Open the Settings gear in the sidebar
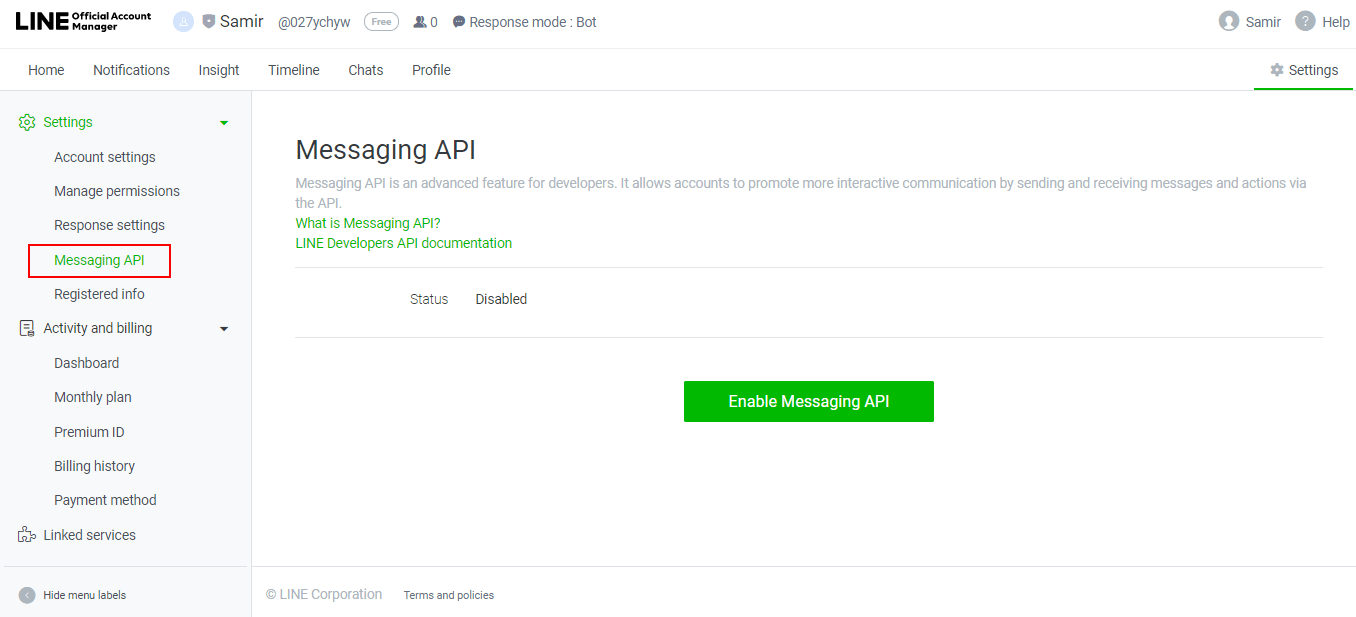The image size is (1356, 617). 26,121
